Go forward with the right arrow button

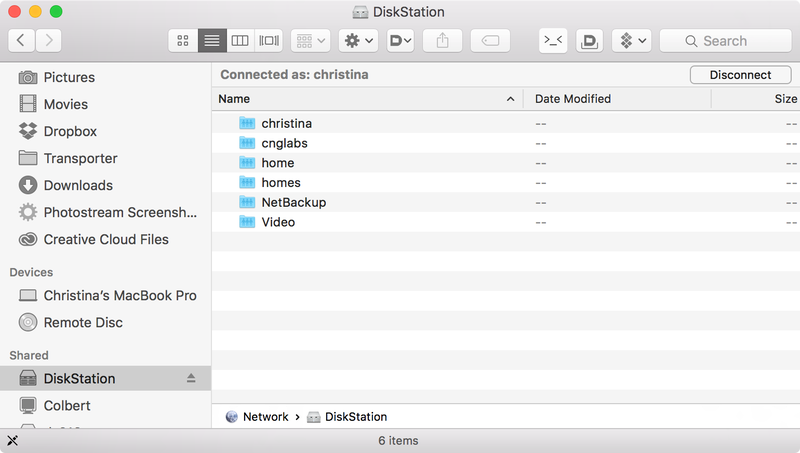coord(48,40)
